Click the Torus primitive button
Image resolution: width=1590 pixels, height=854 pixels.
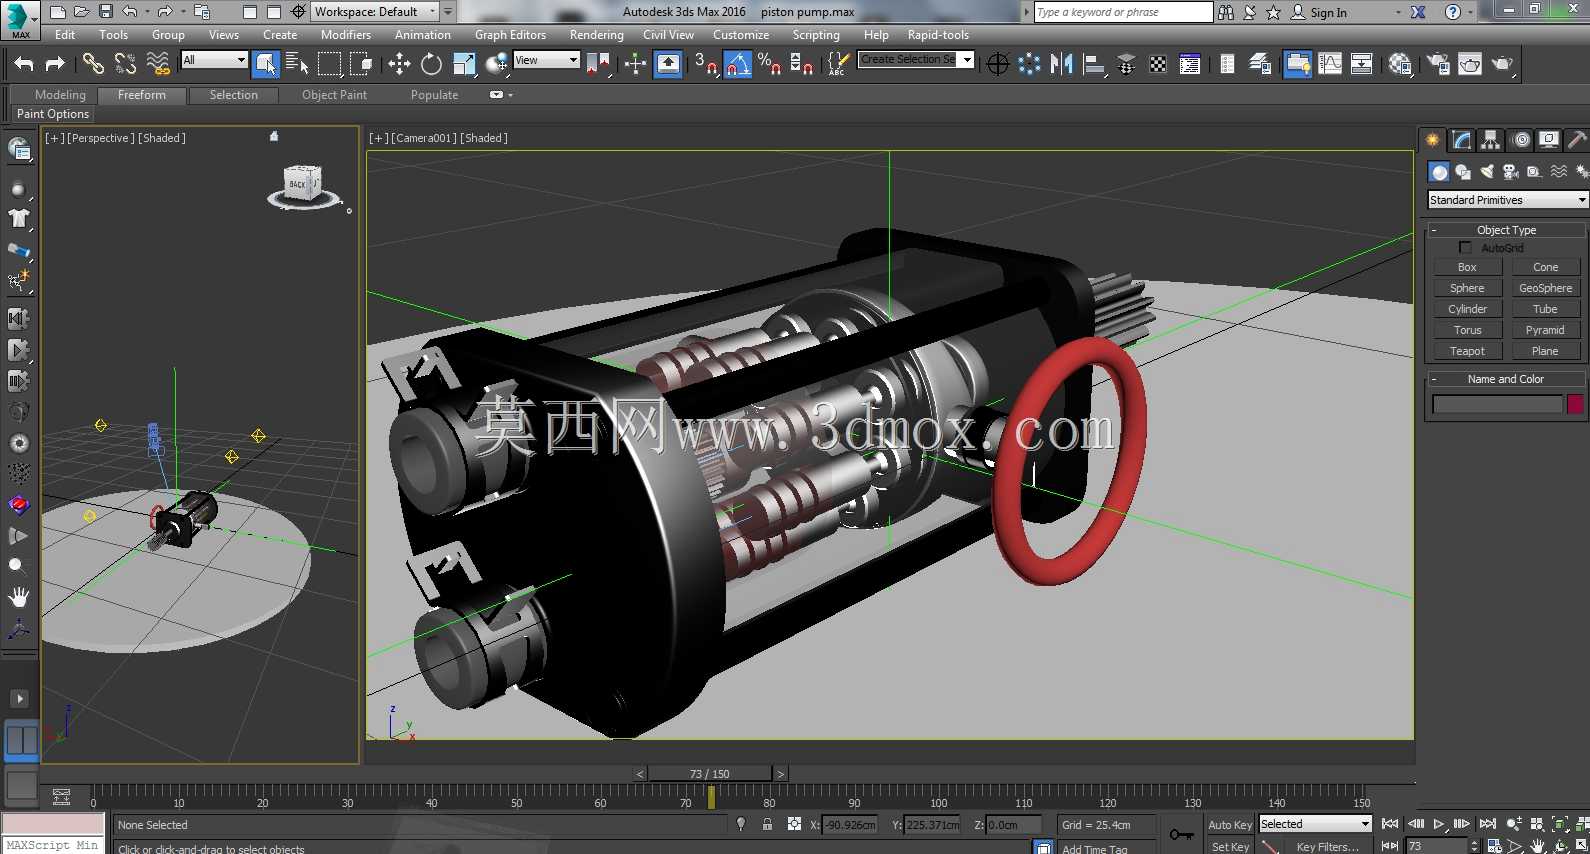[x=1467, y=330]
